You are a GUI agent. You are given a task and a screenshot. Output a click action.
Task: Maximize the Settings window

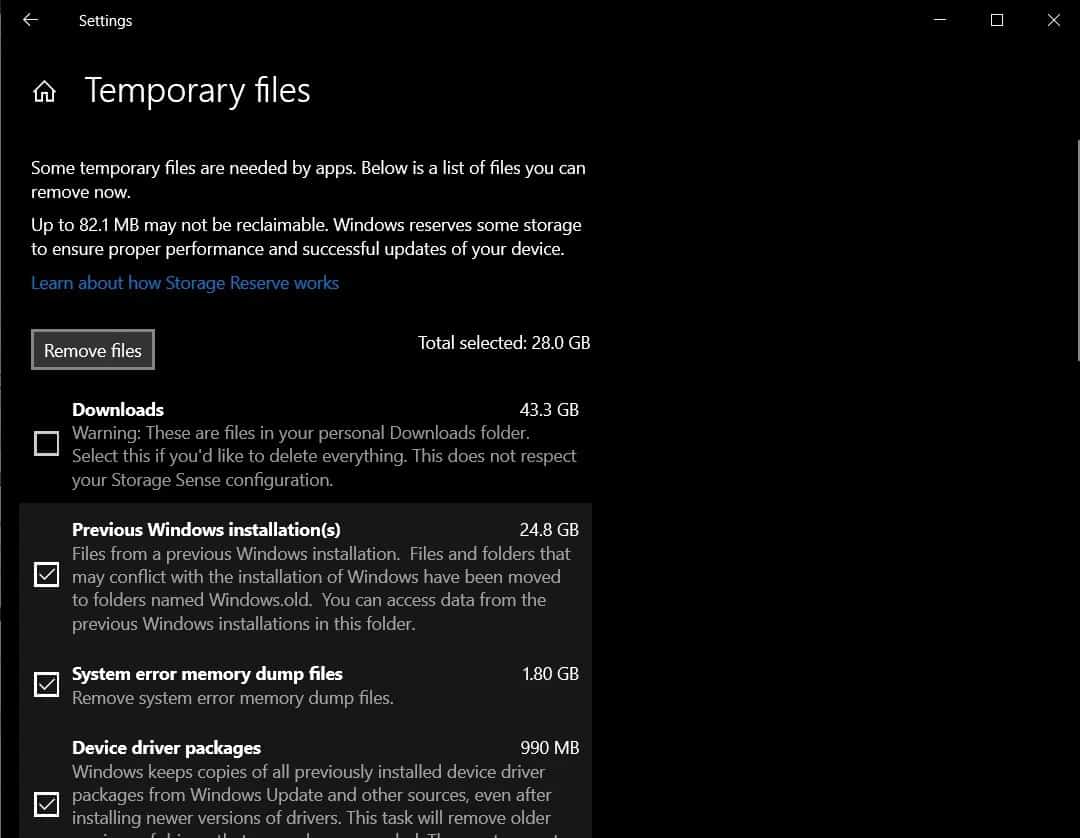[x=996, y=20]
